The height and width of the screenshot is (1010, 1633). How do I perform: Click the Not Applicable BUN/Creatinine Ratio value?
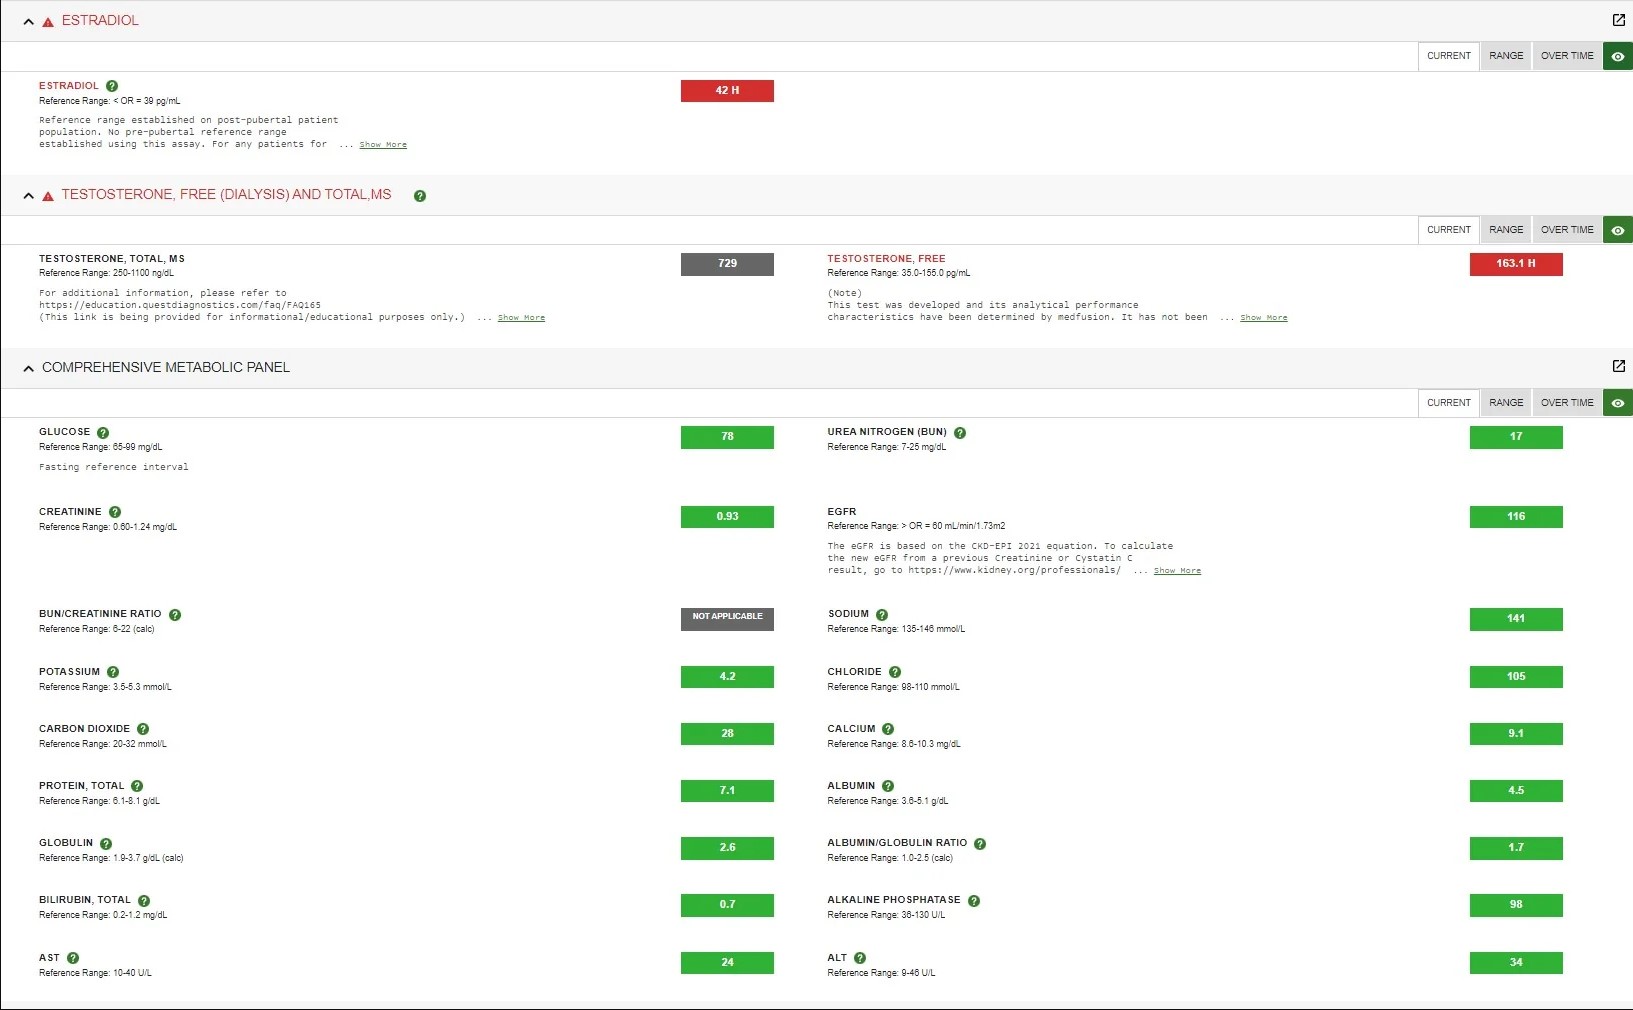point(727,617)
